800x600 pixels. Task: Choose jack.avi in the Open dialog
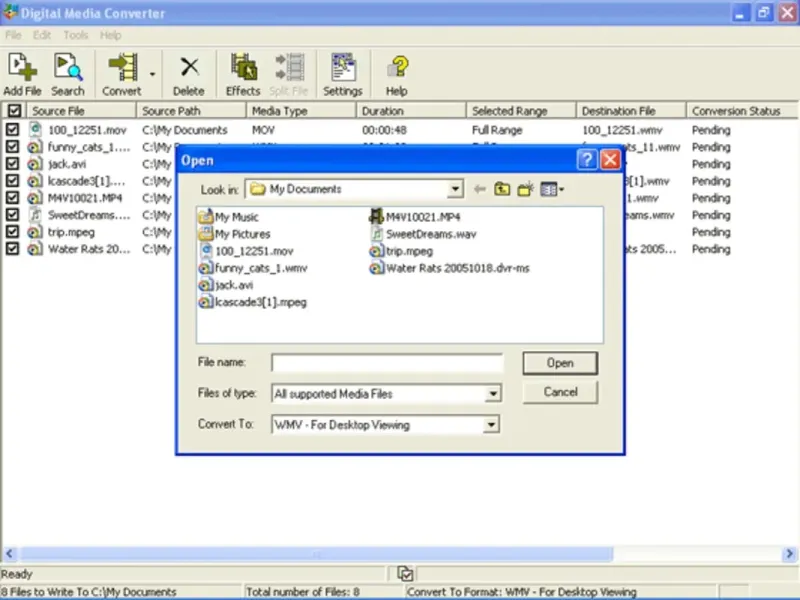[x=226, y=285]
